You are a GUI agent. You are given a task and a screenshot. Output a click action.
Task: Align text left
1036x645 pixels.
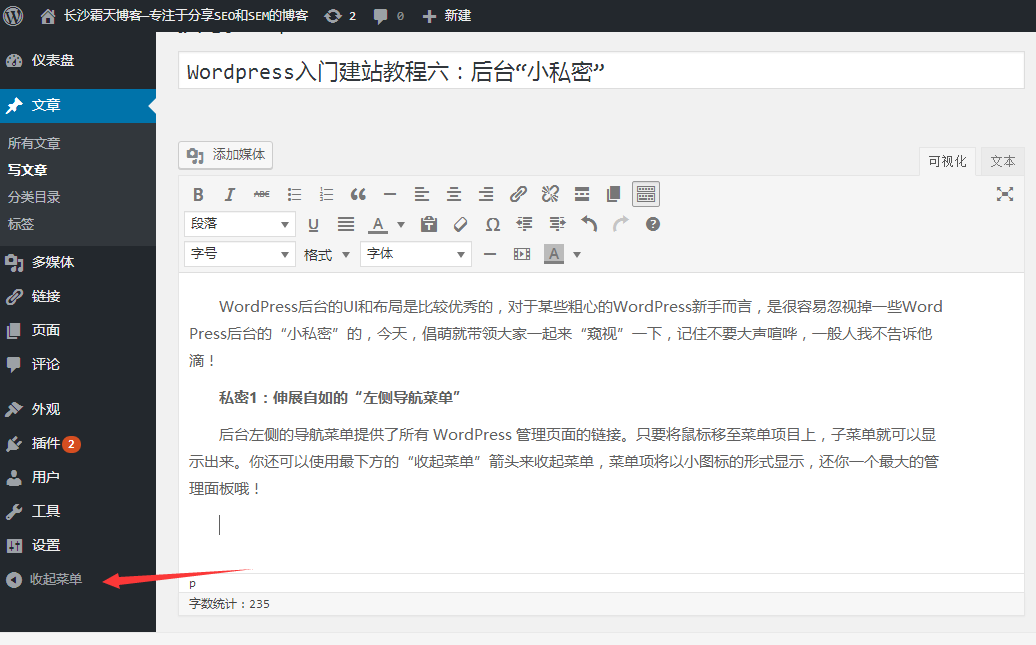422,194
